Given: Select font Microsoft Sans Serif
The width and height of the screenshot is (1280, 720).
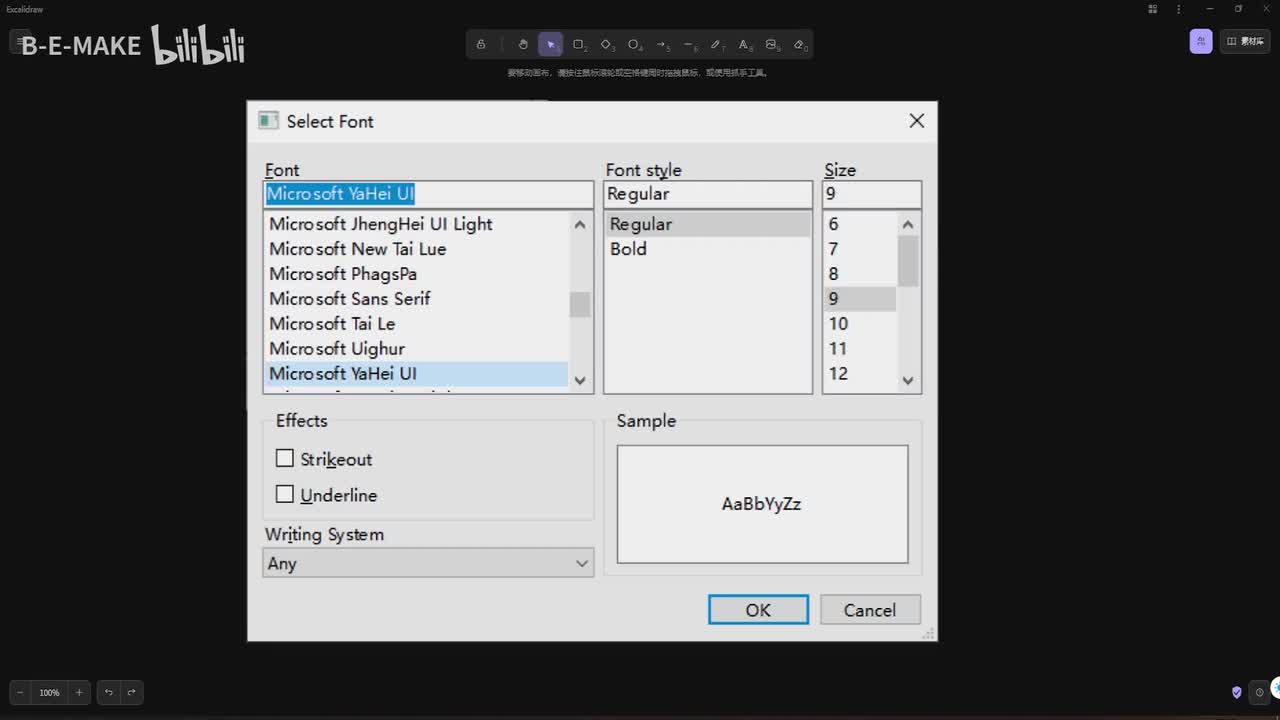Looking at the screenshot, I should point(417,299).
